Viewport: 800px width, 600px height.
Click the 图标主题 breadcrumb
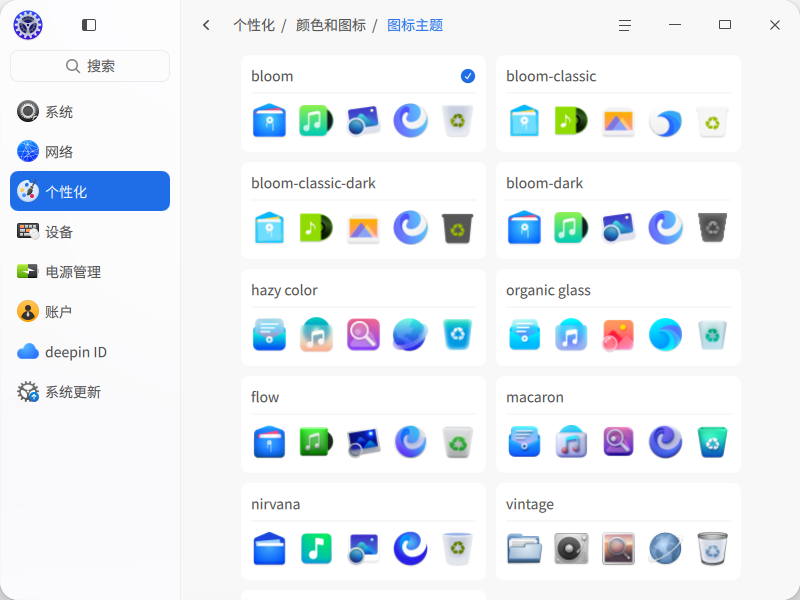(x=415, y=25)
